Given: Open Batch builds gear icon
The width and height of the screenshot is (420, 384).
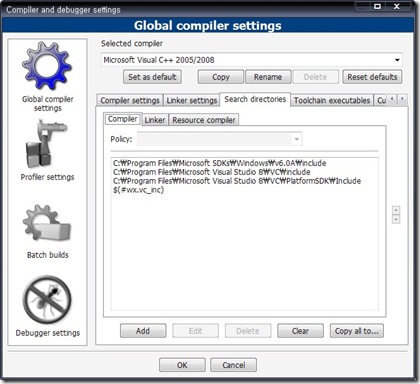Looking at the screenshot, I should pyautogui.click(x=47, y=223).
